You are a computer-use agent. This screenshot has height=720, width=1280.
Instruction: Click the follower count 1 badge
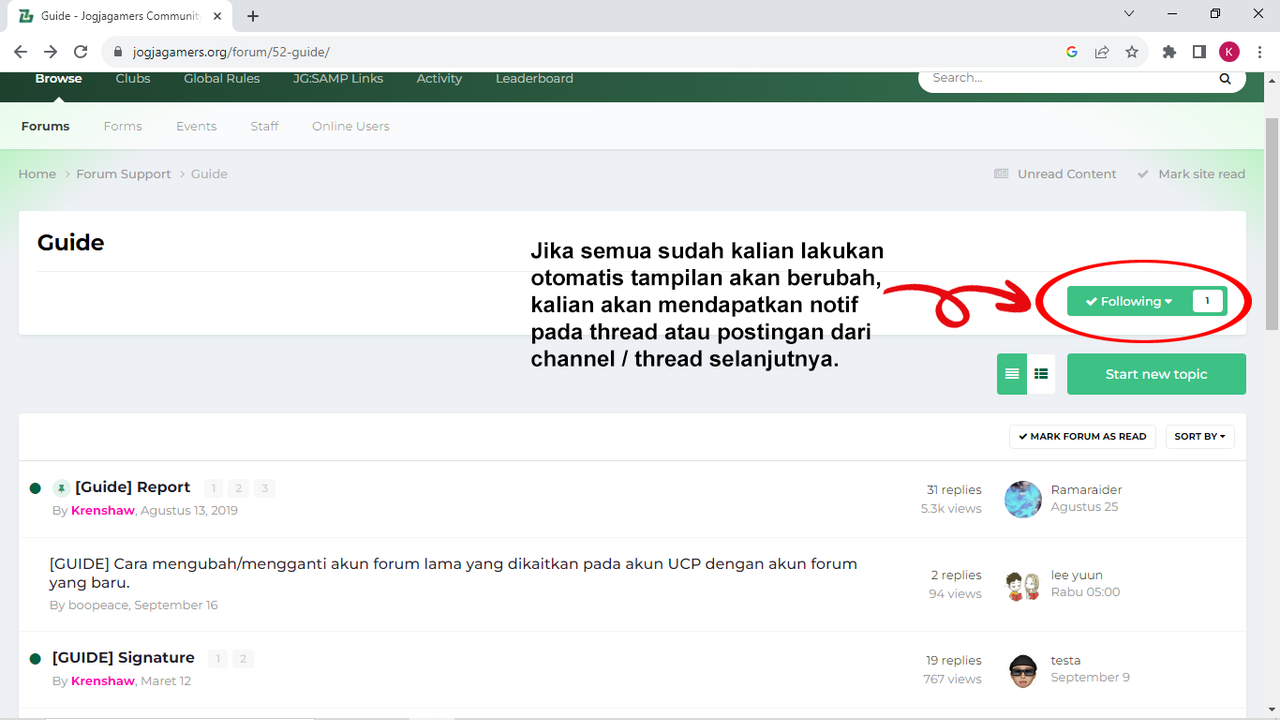1208,301
